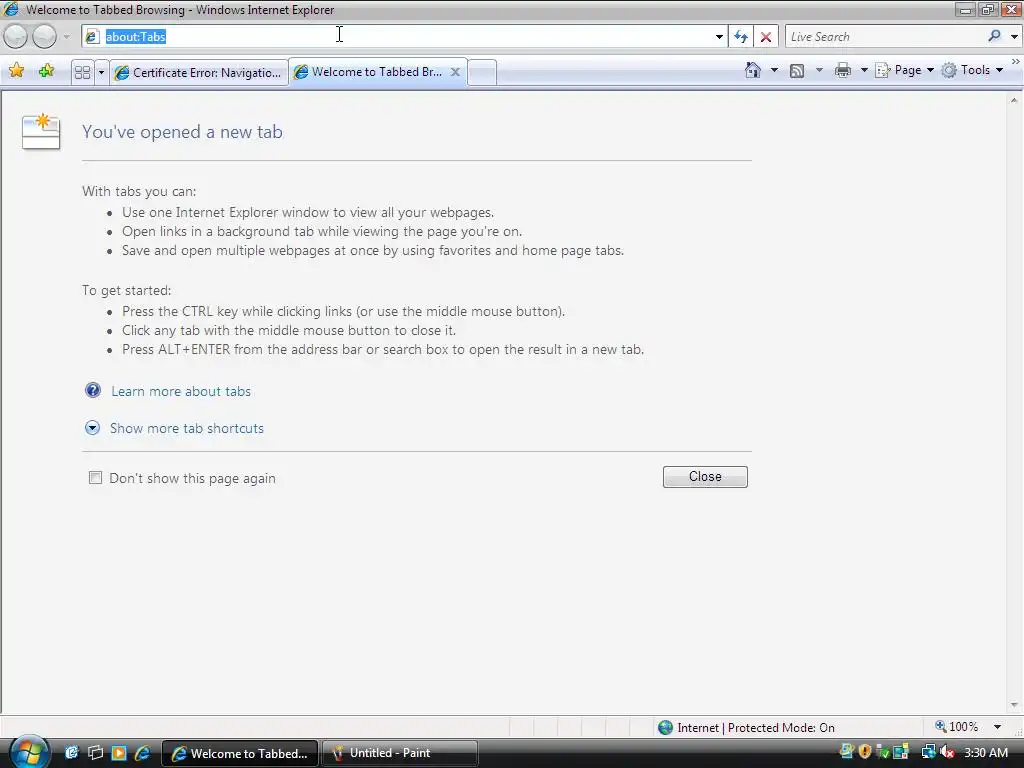This screenshot has height=768, width=1024.
Task: Click the leftmost computer icon in the system tray
Action: 847,752
